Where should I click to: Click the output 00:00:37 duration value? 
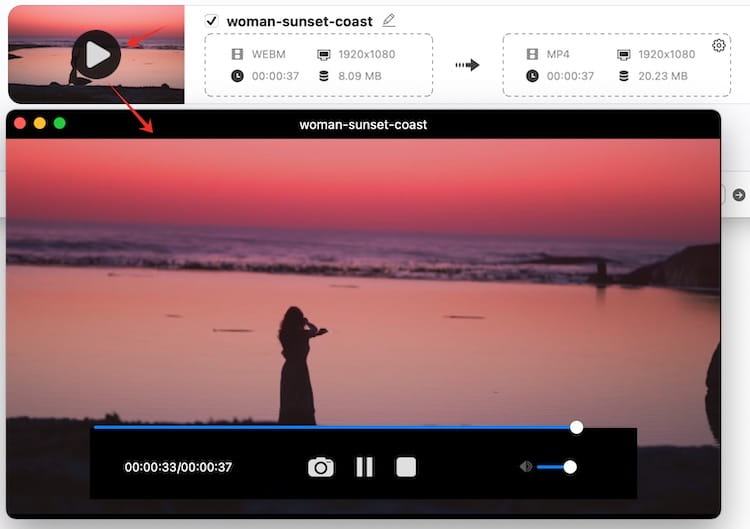pyautogui.click(x=570, y=76)
